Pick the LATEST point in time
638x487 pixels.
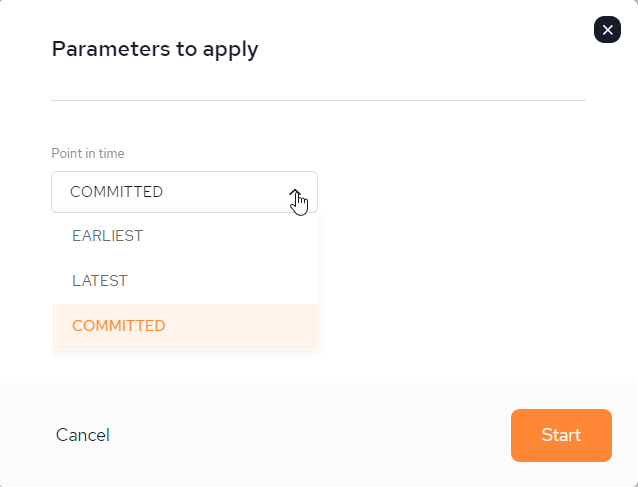(184, 281)
